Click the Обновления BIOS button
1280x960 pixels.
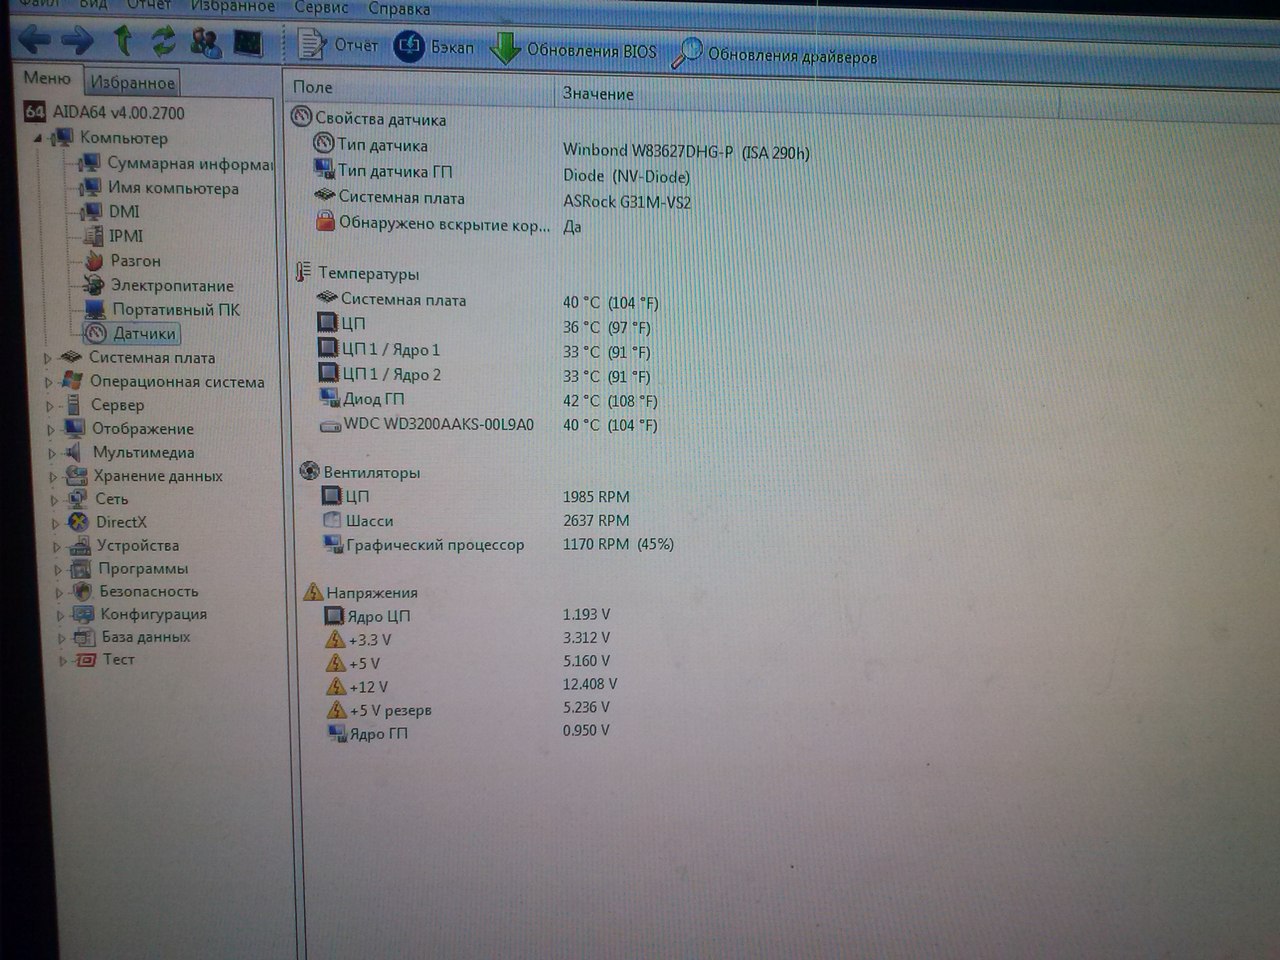click(573, 49)
